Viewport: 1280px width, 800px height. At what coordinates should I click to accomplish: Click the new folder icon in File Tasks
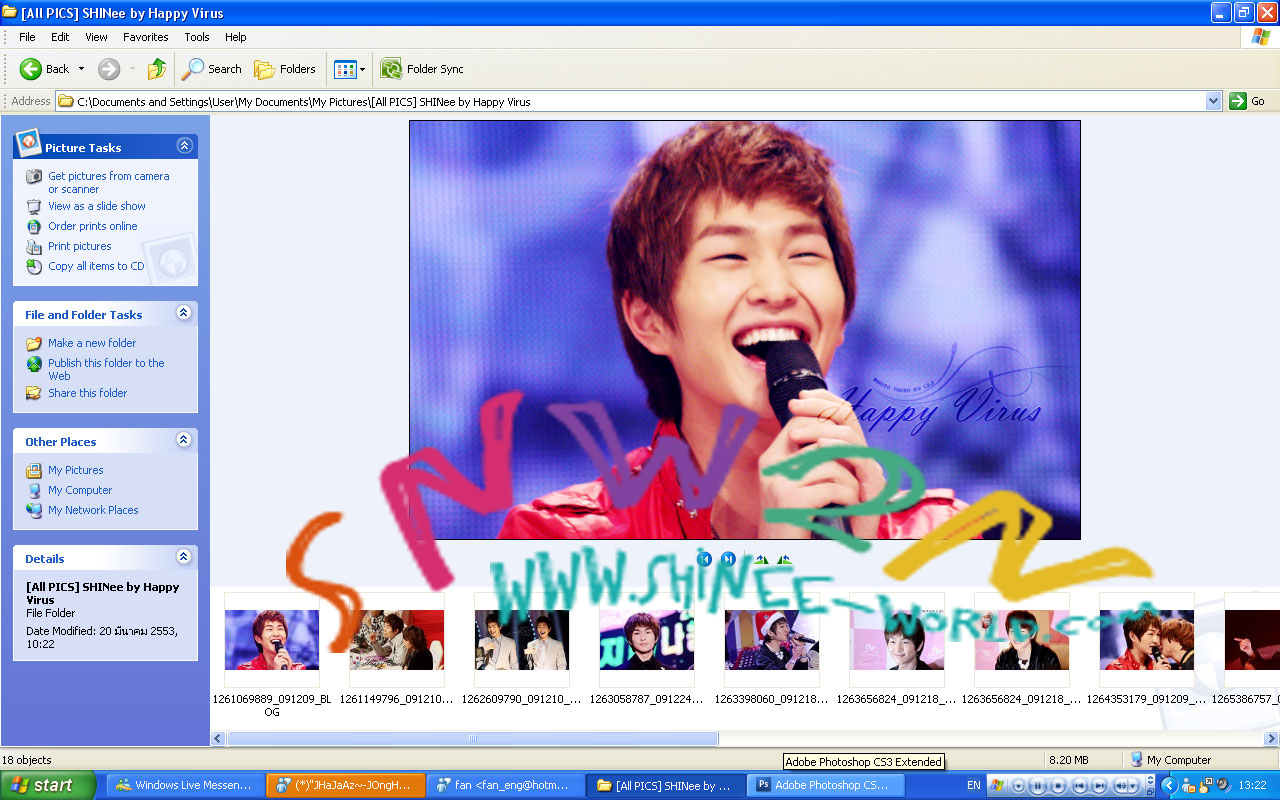point(34,343)
